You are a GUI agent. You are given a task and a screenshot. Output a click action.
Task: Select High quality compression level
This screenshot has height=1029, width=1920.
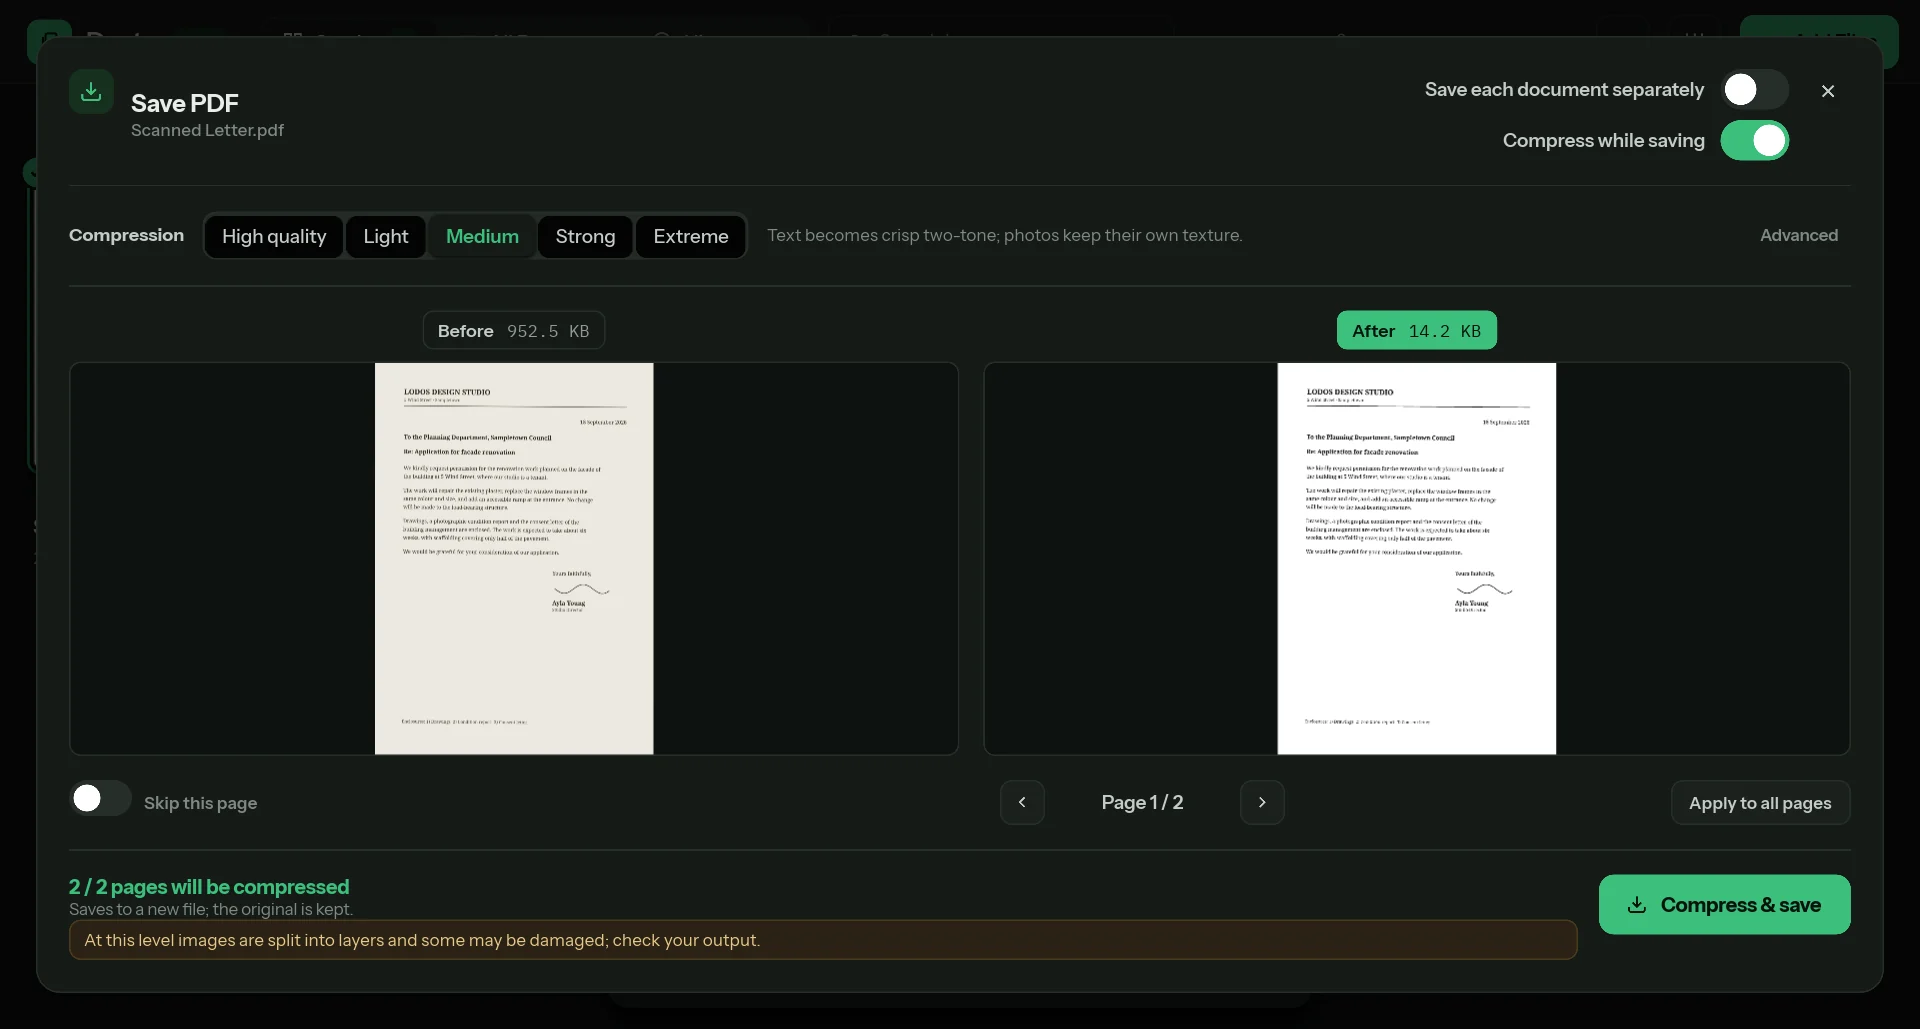(x=274, y=237)
